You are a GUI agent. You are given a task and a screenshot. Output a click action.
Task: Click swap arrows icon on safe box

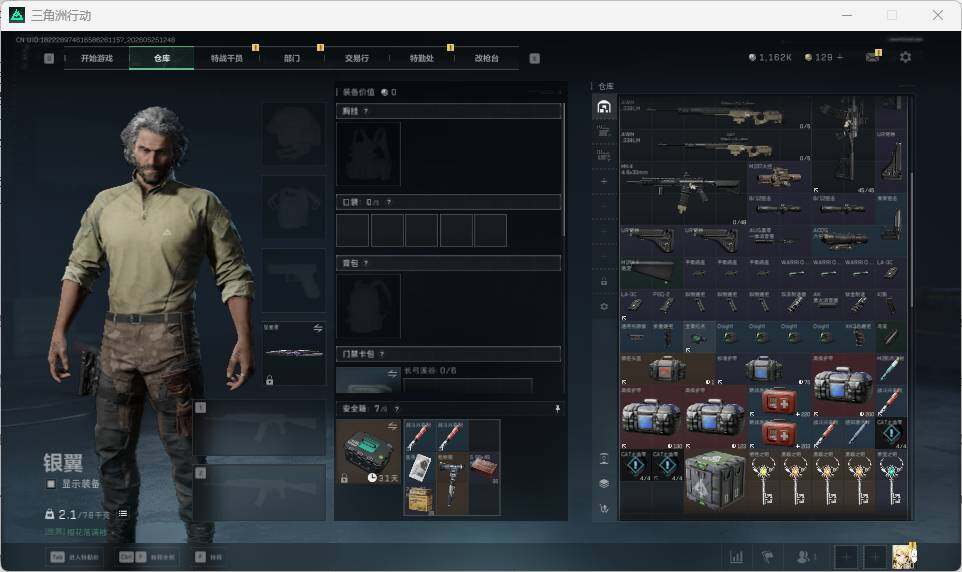pos(393,426)
